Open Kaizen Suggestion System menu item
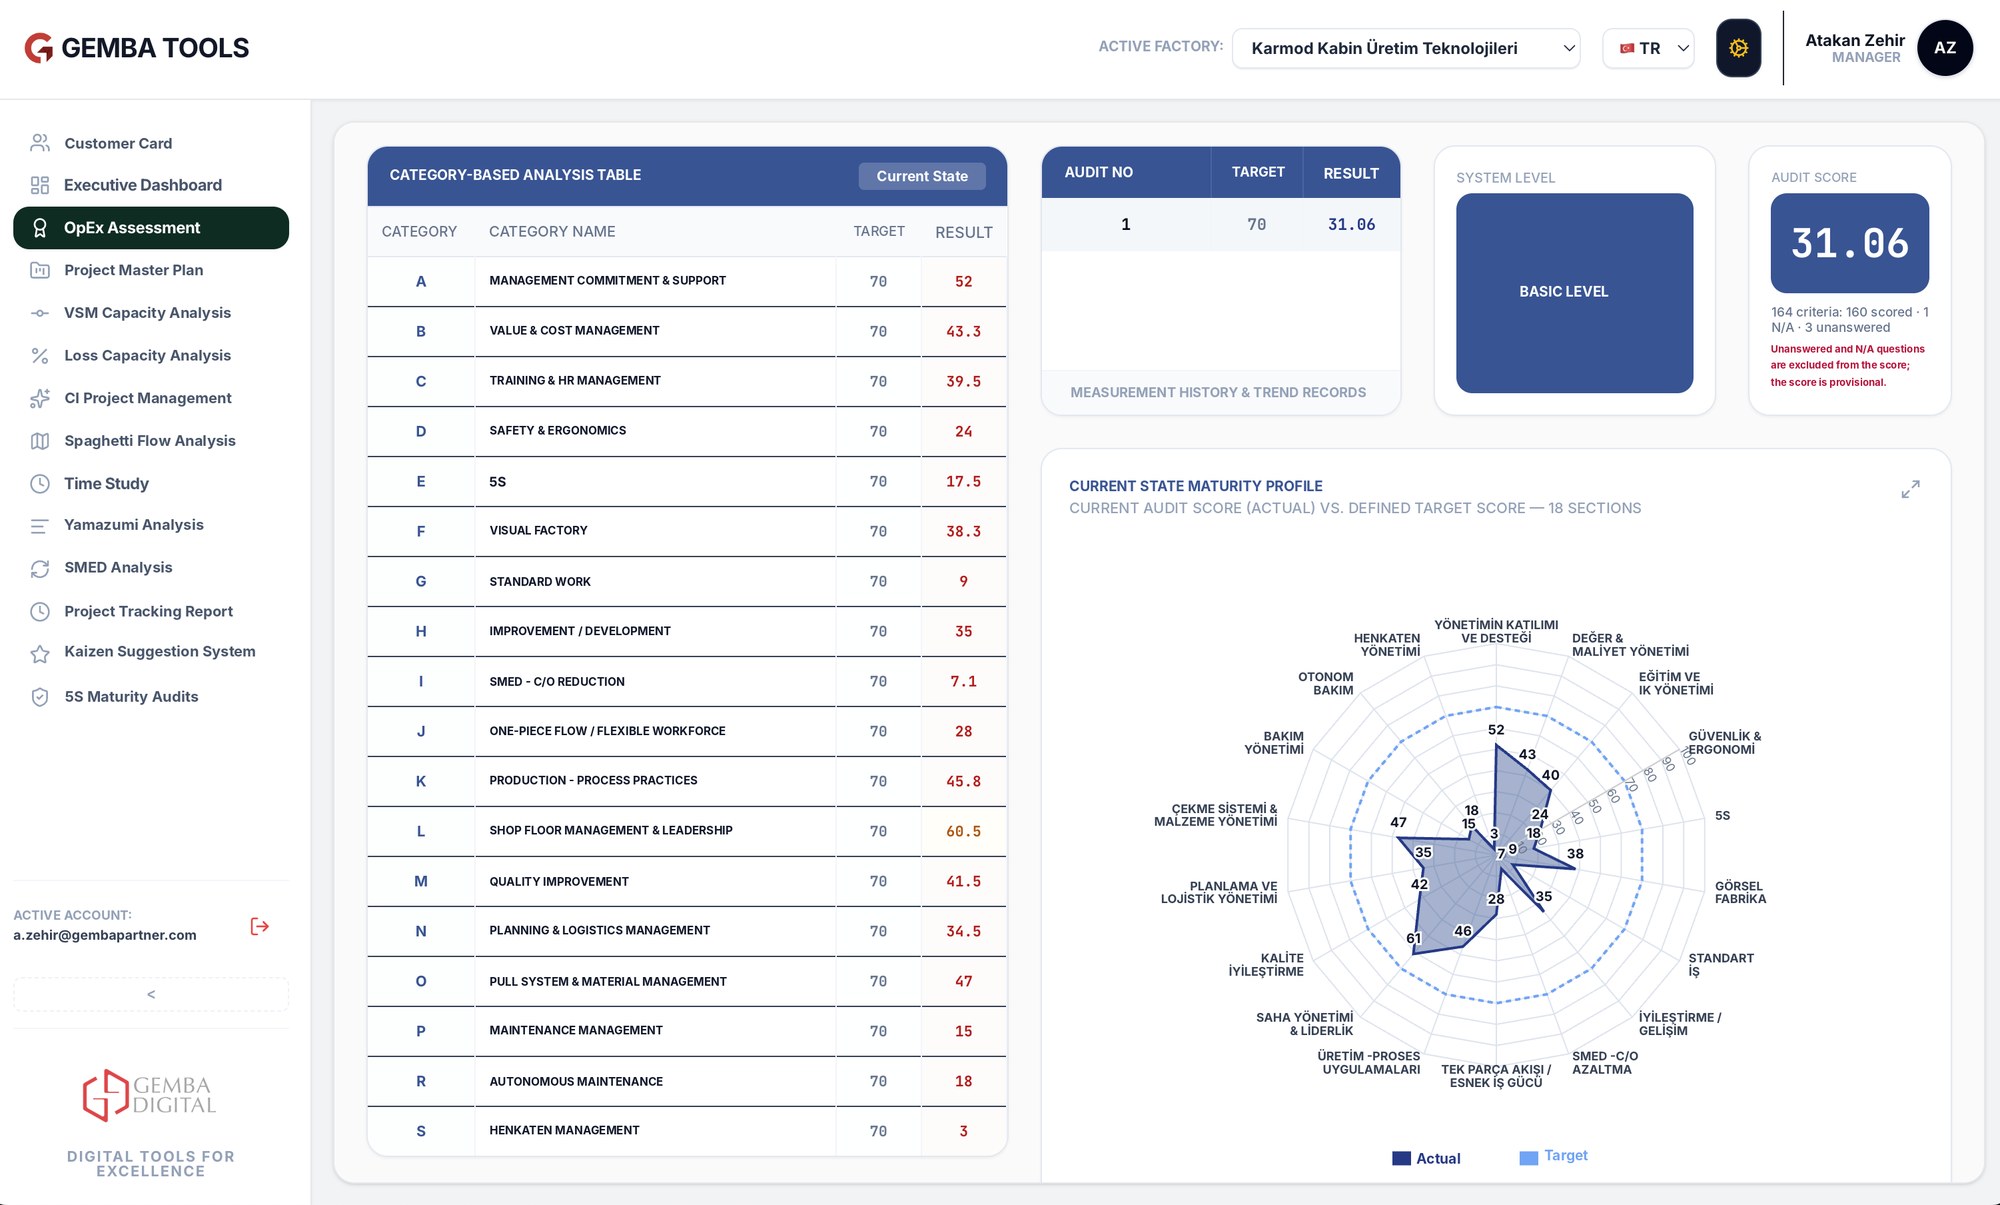The width and height of the screenshot is (2000, 1205). (x=151, y=652)
